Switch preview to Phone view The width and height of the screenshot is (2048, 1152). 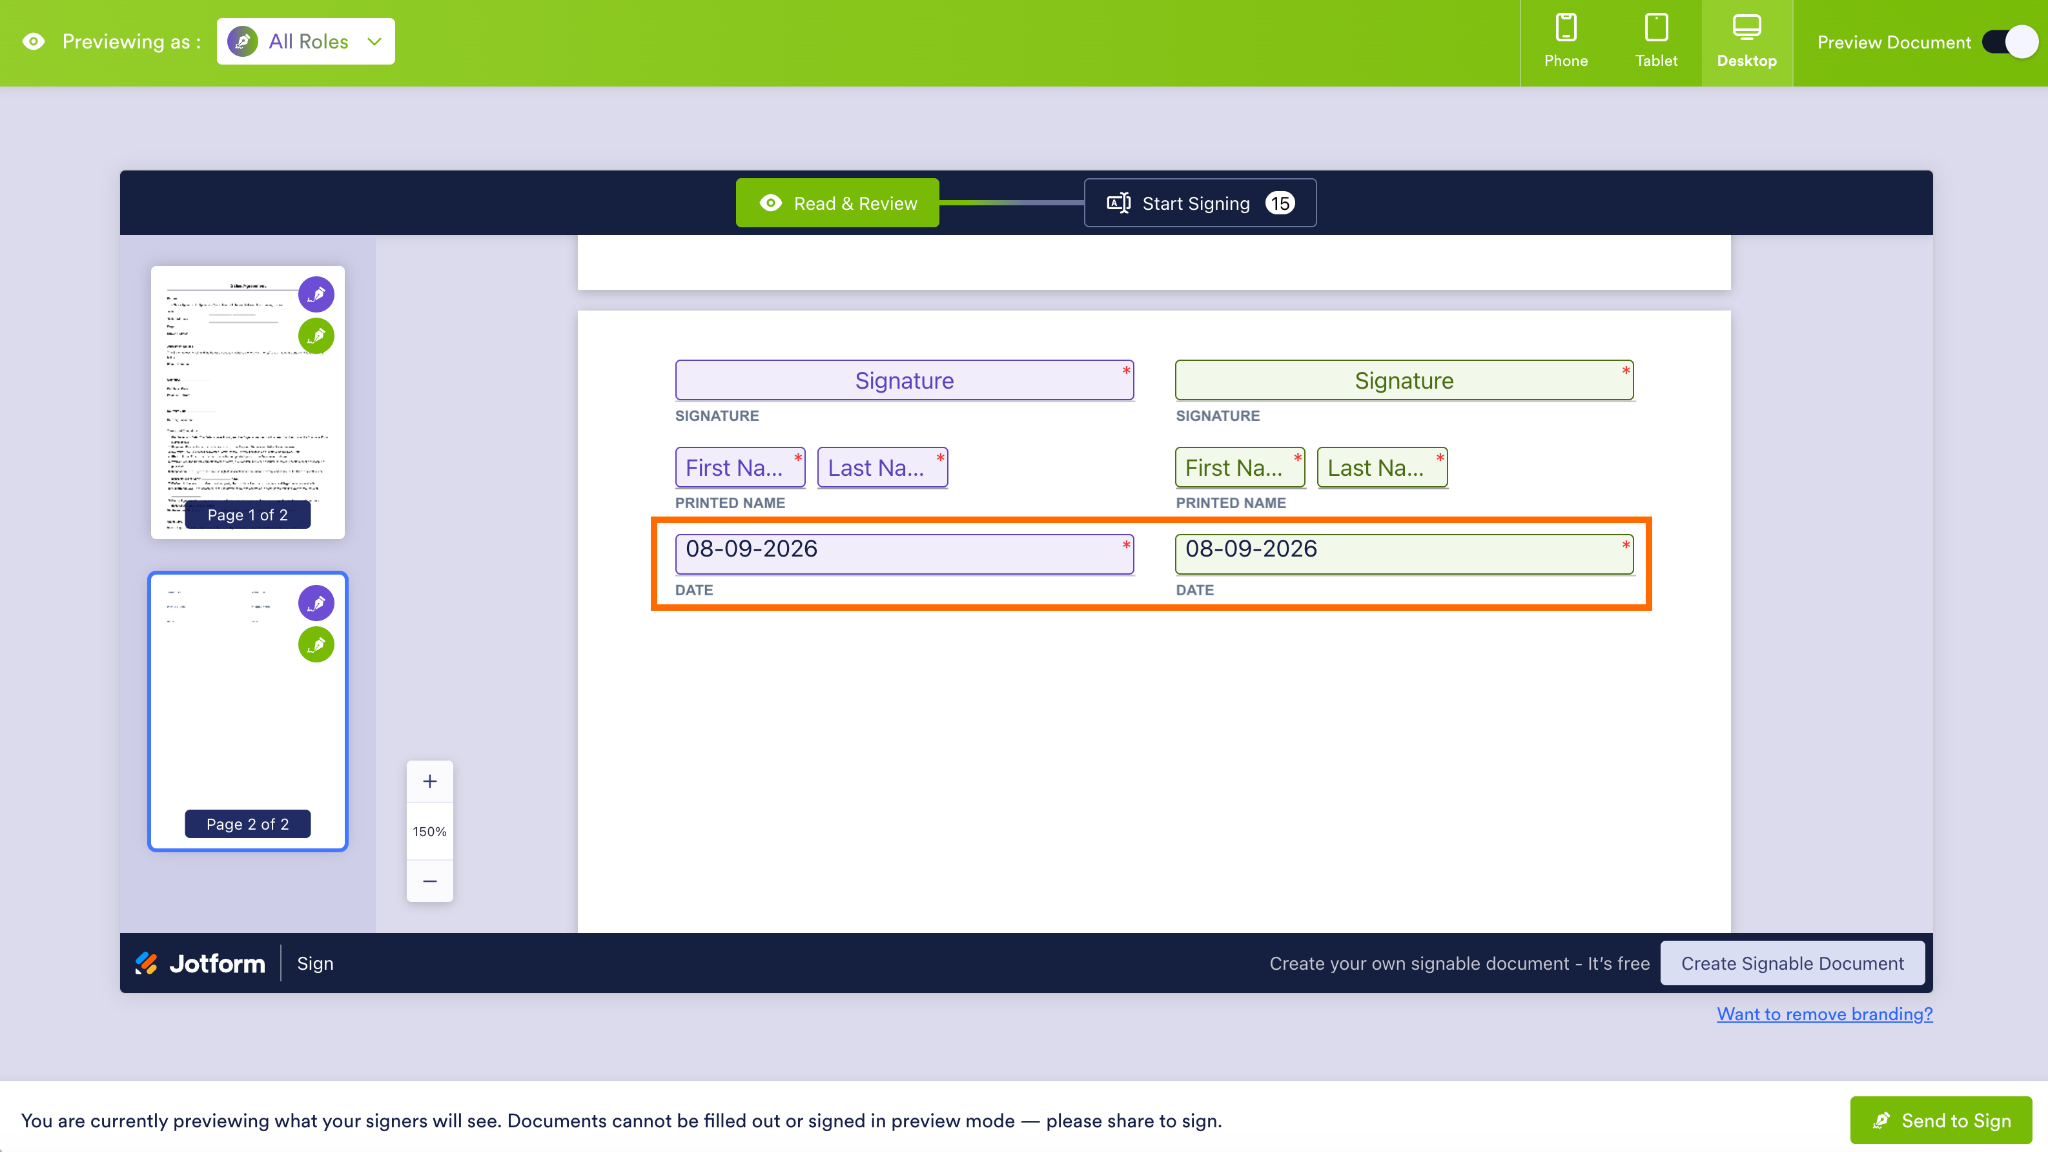[1566, 42]
